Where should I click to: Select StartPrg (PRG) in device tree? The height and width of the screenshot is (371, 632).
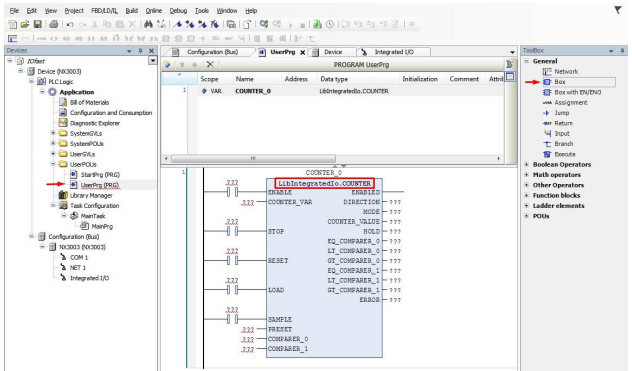100,175
